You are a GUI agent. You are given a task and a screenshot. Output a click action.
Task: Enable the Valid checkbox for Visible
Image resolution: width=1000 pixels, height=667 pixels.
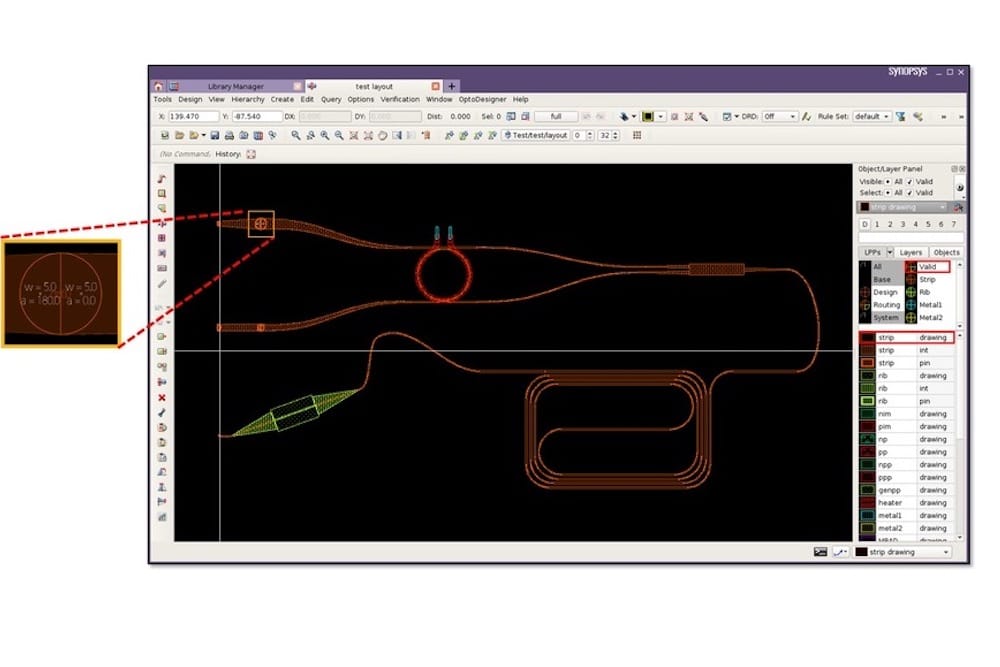point(909,179)
